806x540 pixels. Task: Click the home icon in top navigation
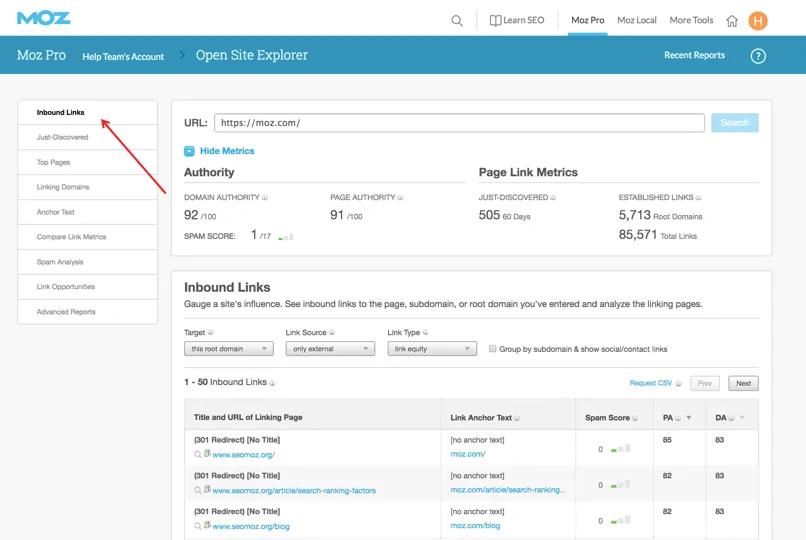732,20
